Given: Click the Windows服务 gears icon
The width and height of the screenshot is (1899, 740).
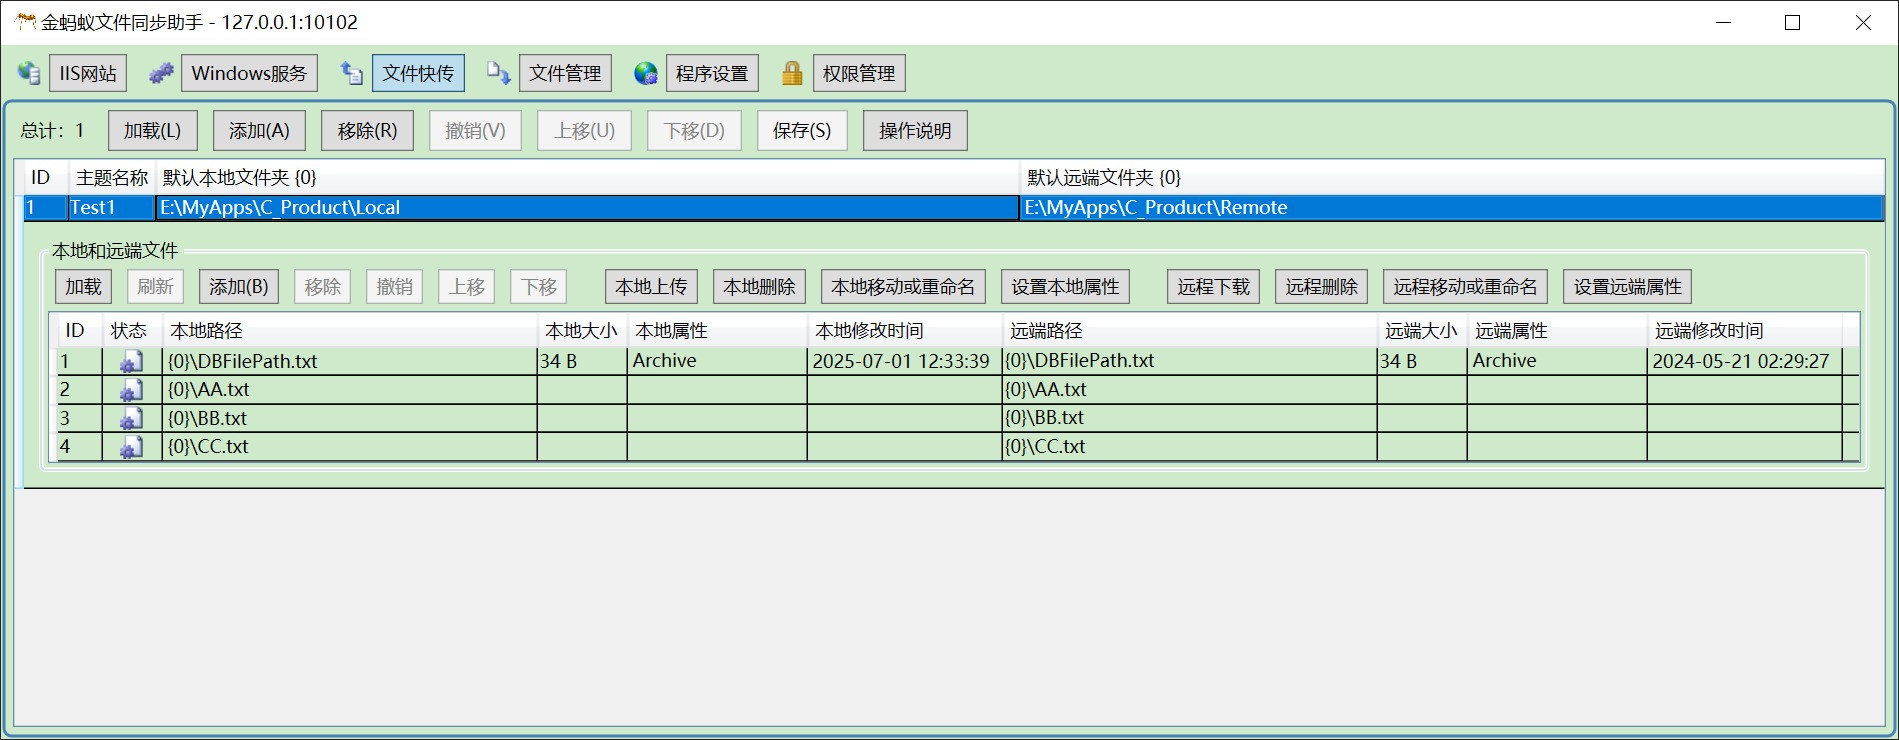Looking at the screenshot, I should point(161,73).
